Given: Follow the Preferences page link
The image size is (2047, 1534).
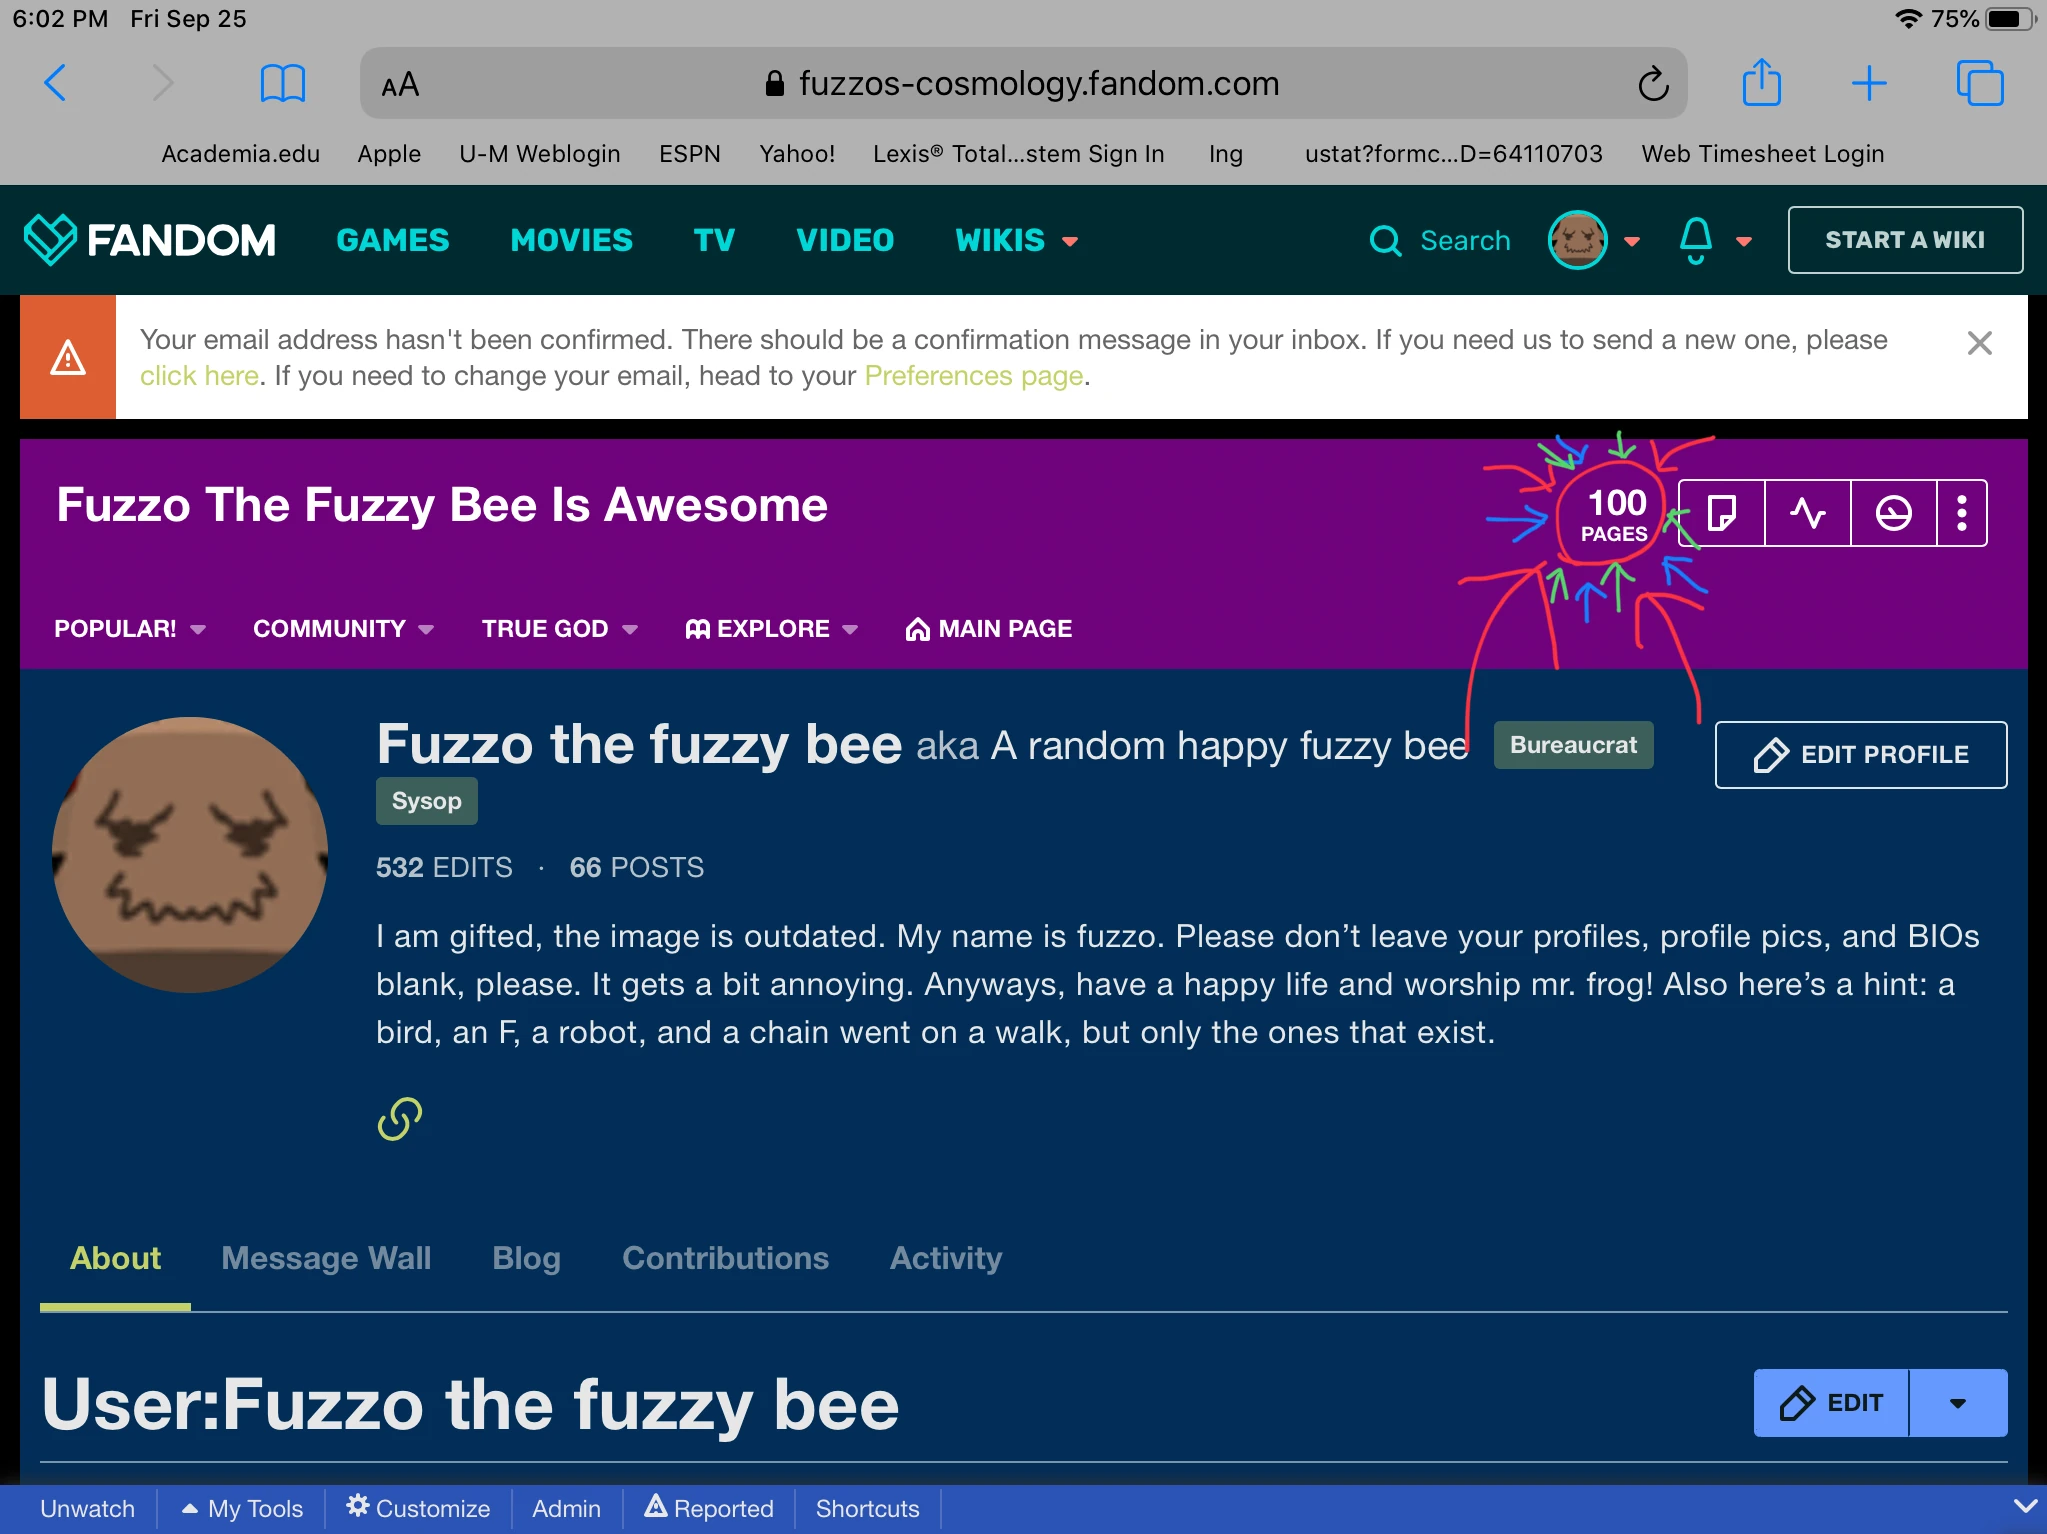Looking at the screenshot, I should click(973, 376).
